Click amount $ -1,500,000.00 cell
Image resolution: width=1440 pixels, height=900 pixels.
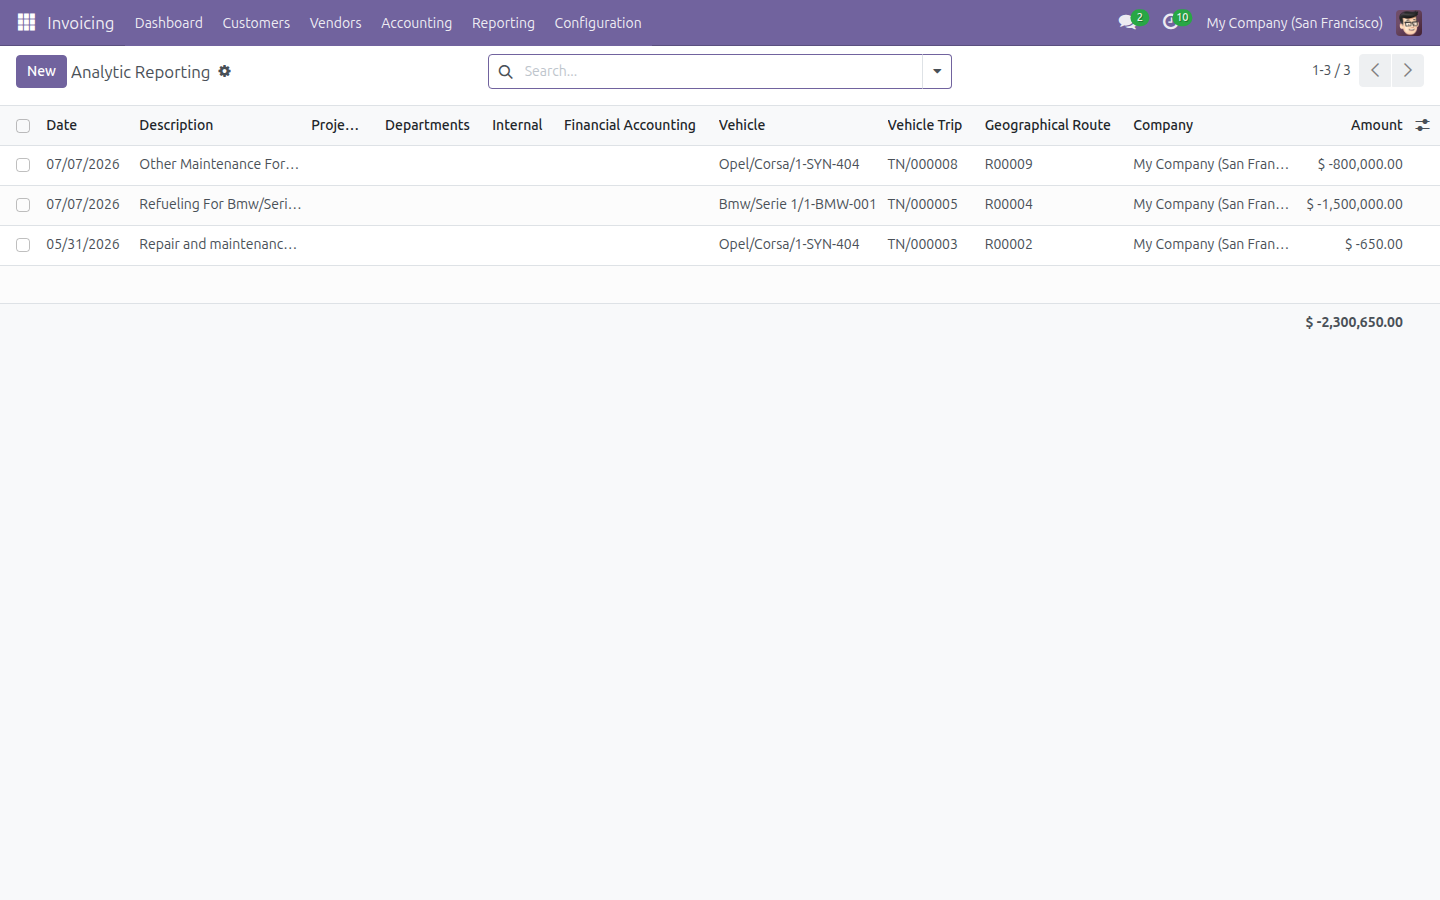coord(1354,204)
